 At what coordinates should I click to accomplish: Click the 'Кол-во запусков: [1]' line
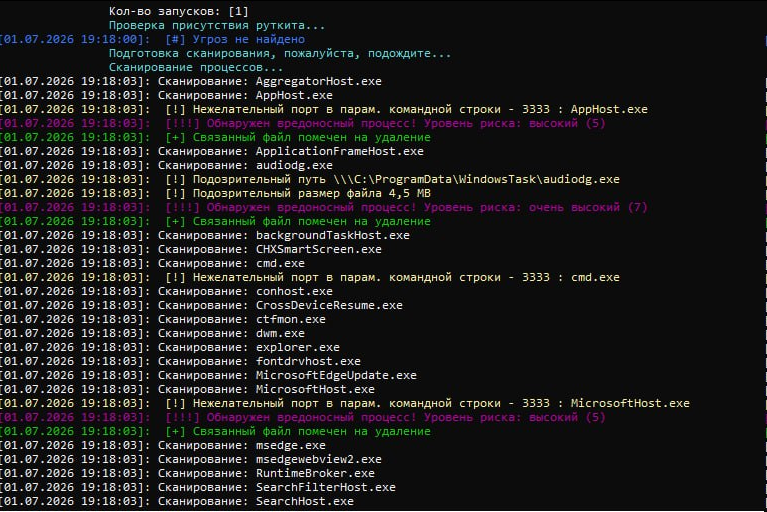(179, 11)
